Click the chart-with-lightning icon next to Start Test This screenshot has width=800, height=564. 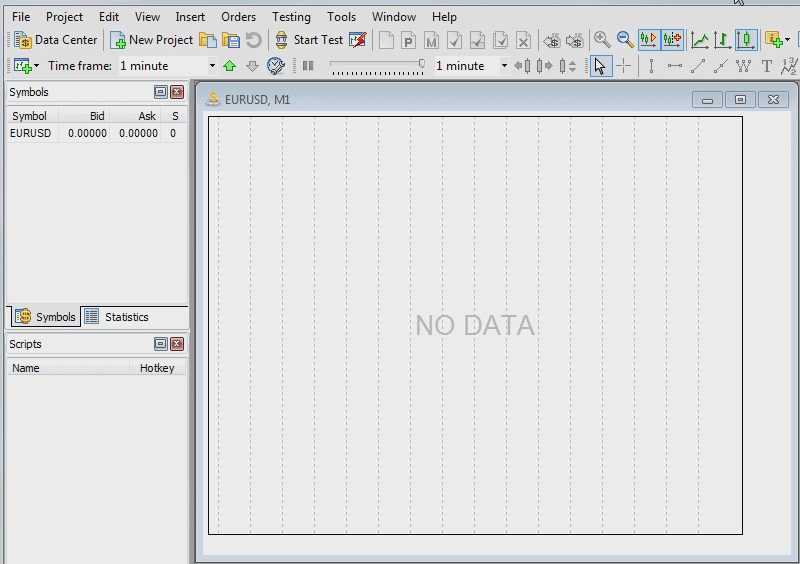358,40
